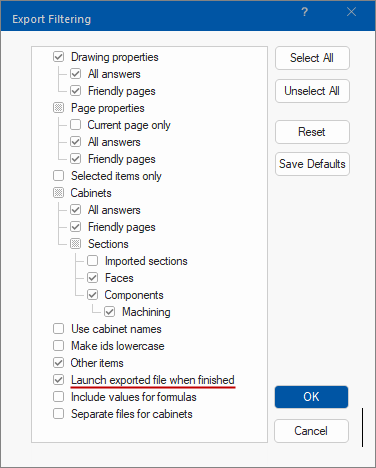Reset the export filter options

click(312, 132)
